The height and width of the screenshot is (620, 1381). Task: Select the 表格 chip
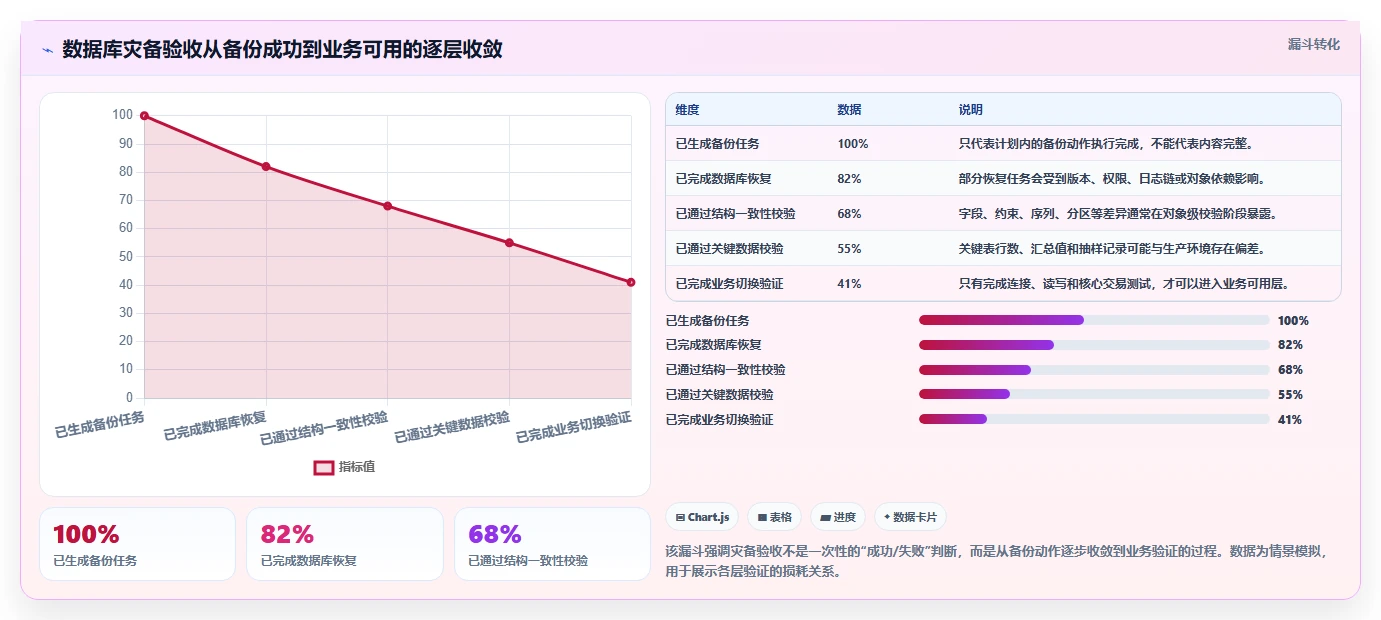tap(775, 517)
